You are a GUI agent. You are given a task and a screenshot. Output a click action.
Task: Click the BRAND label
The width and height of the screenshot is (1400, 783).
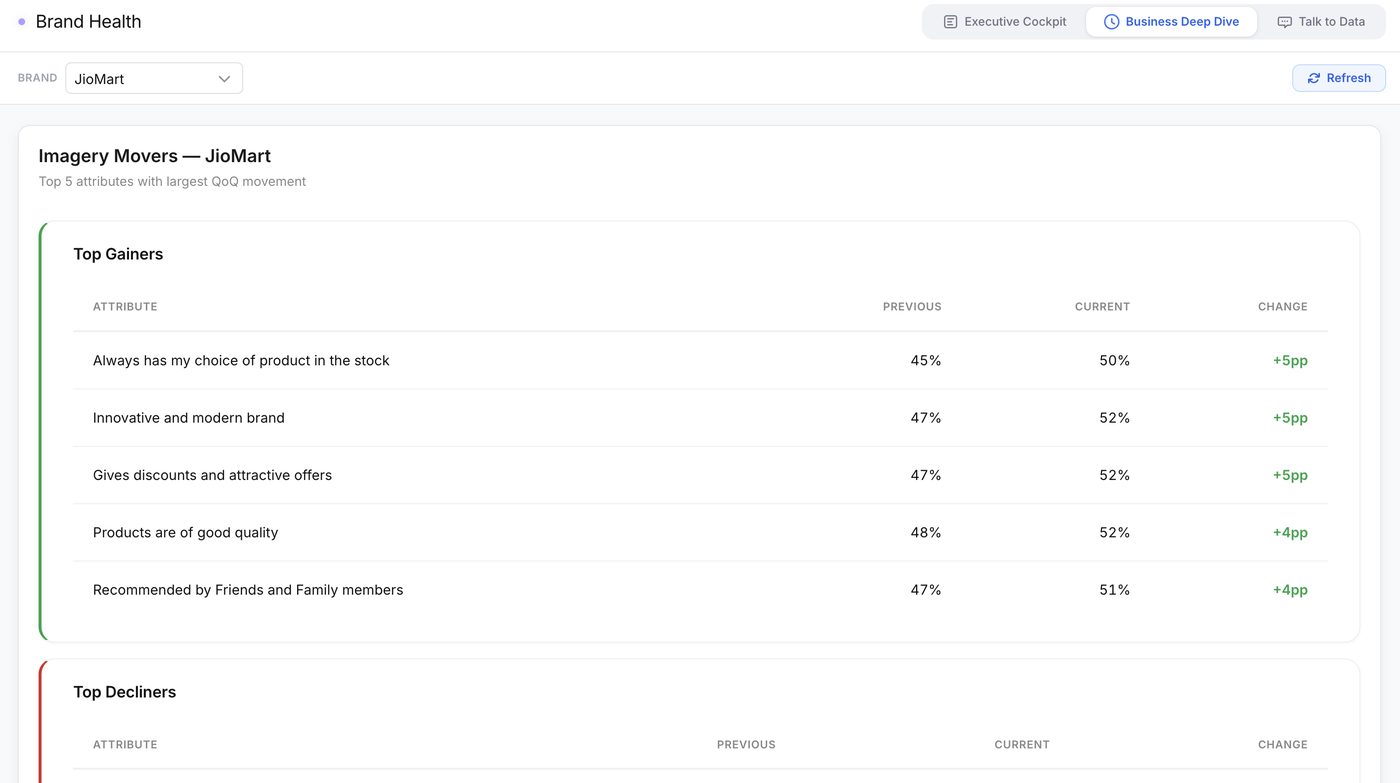[x=37, y=78]
